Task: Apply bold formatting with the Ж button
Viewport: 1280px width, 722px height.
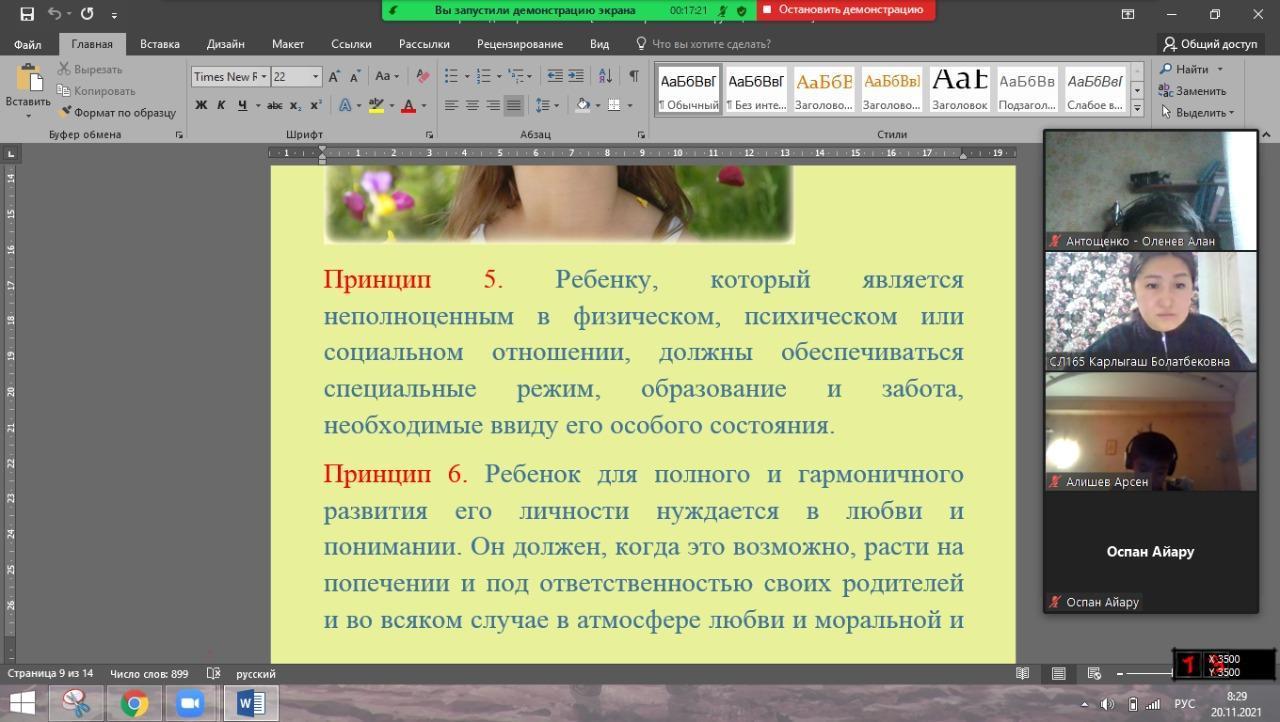Action: (201, 105)
